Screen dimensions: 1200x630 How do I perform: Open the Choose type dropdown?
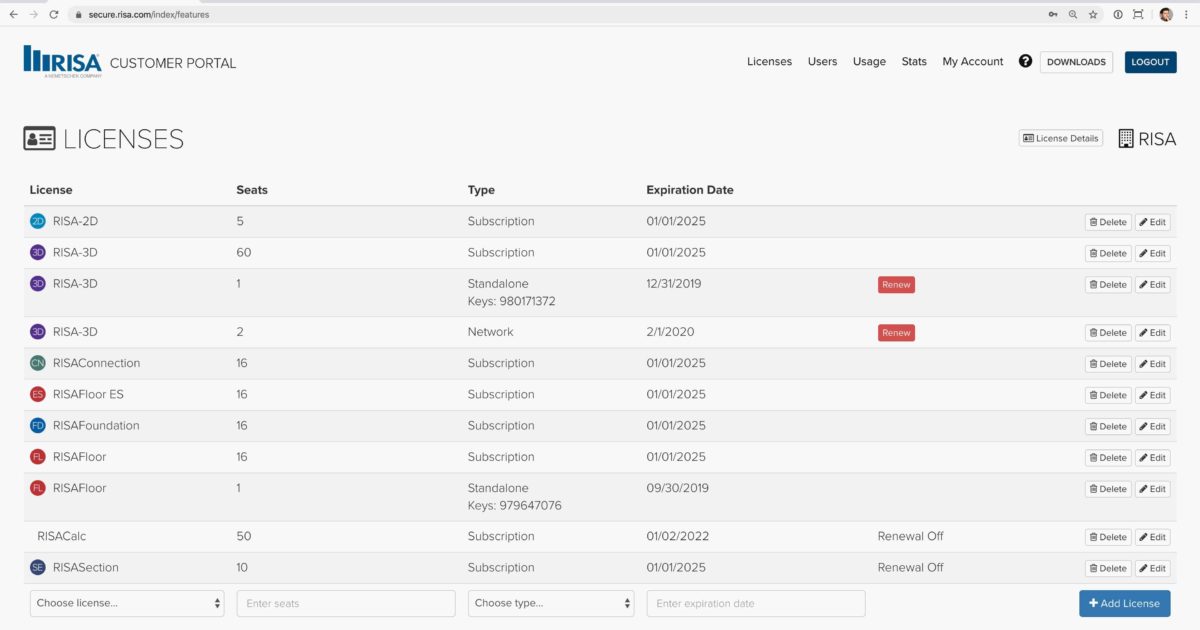(x=550, y=603)
